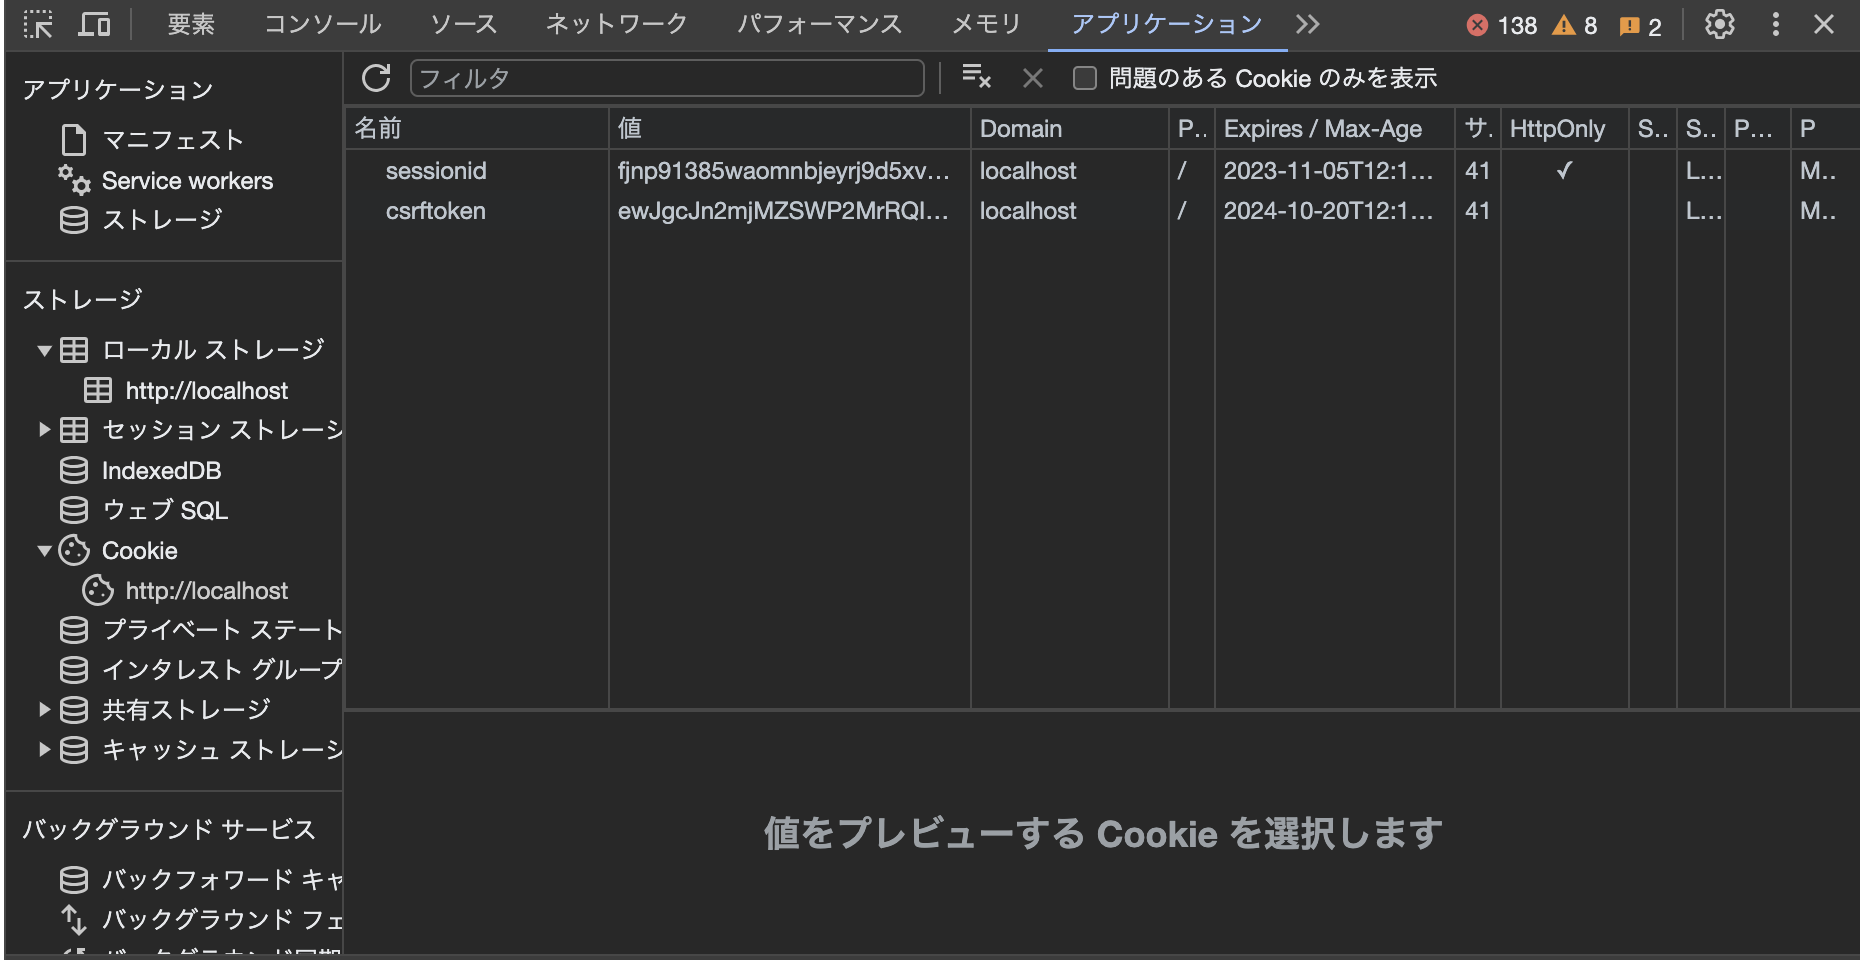
Task: Open the three-dot customize menu
Action: 1775,25
